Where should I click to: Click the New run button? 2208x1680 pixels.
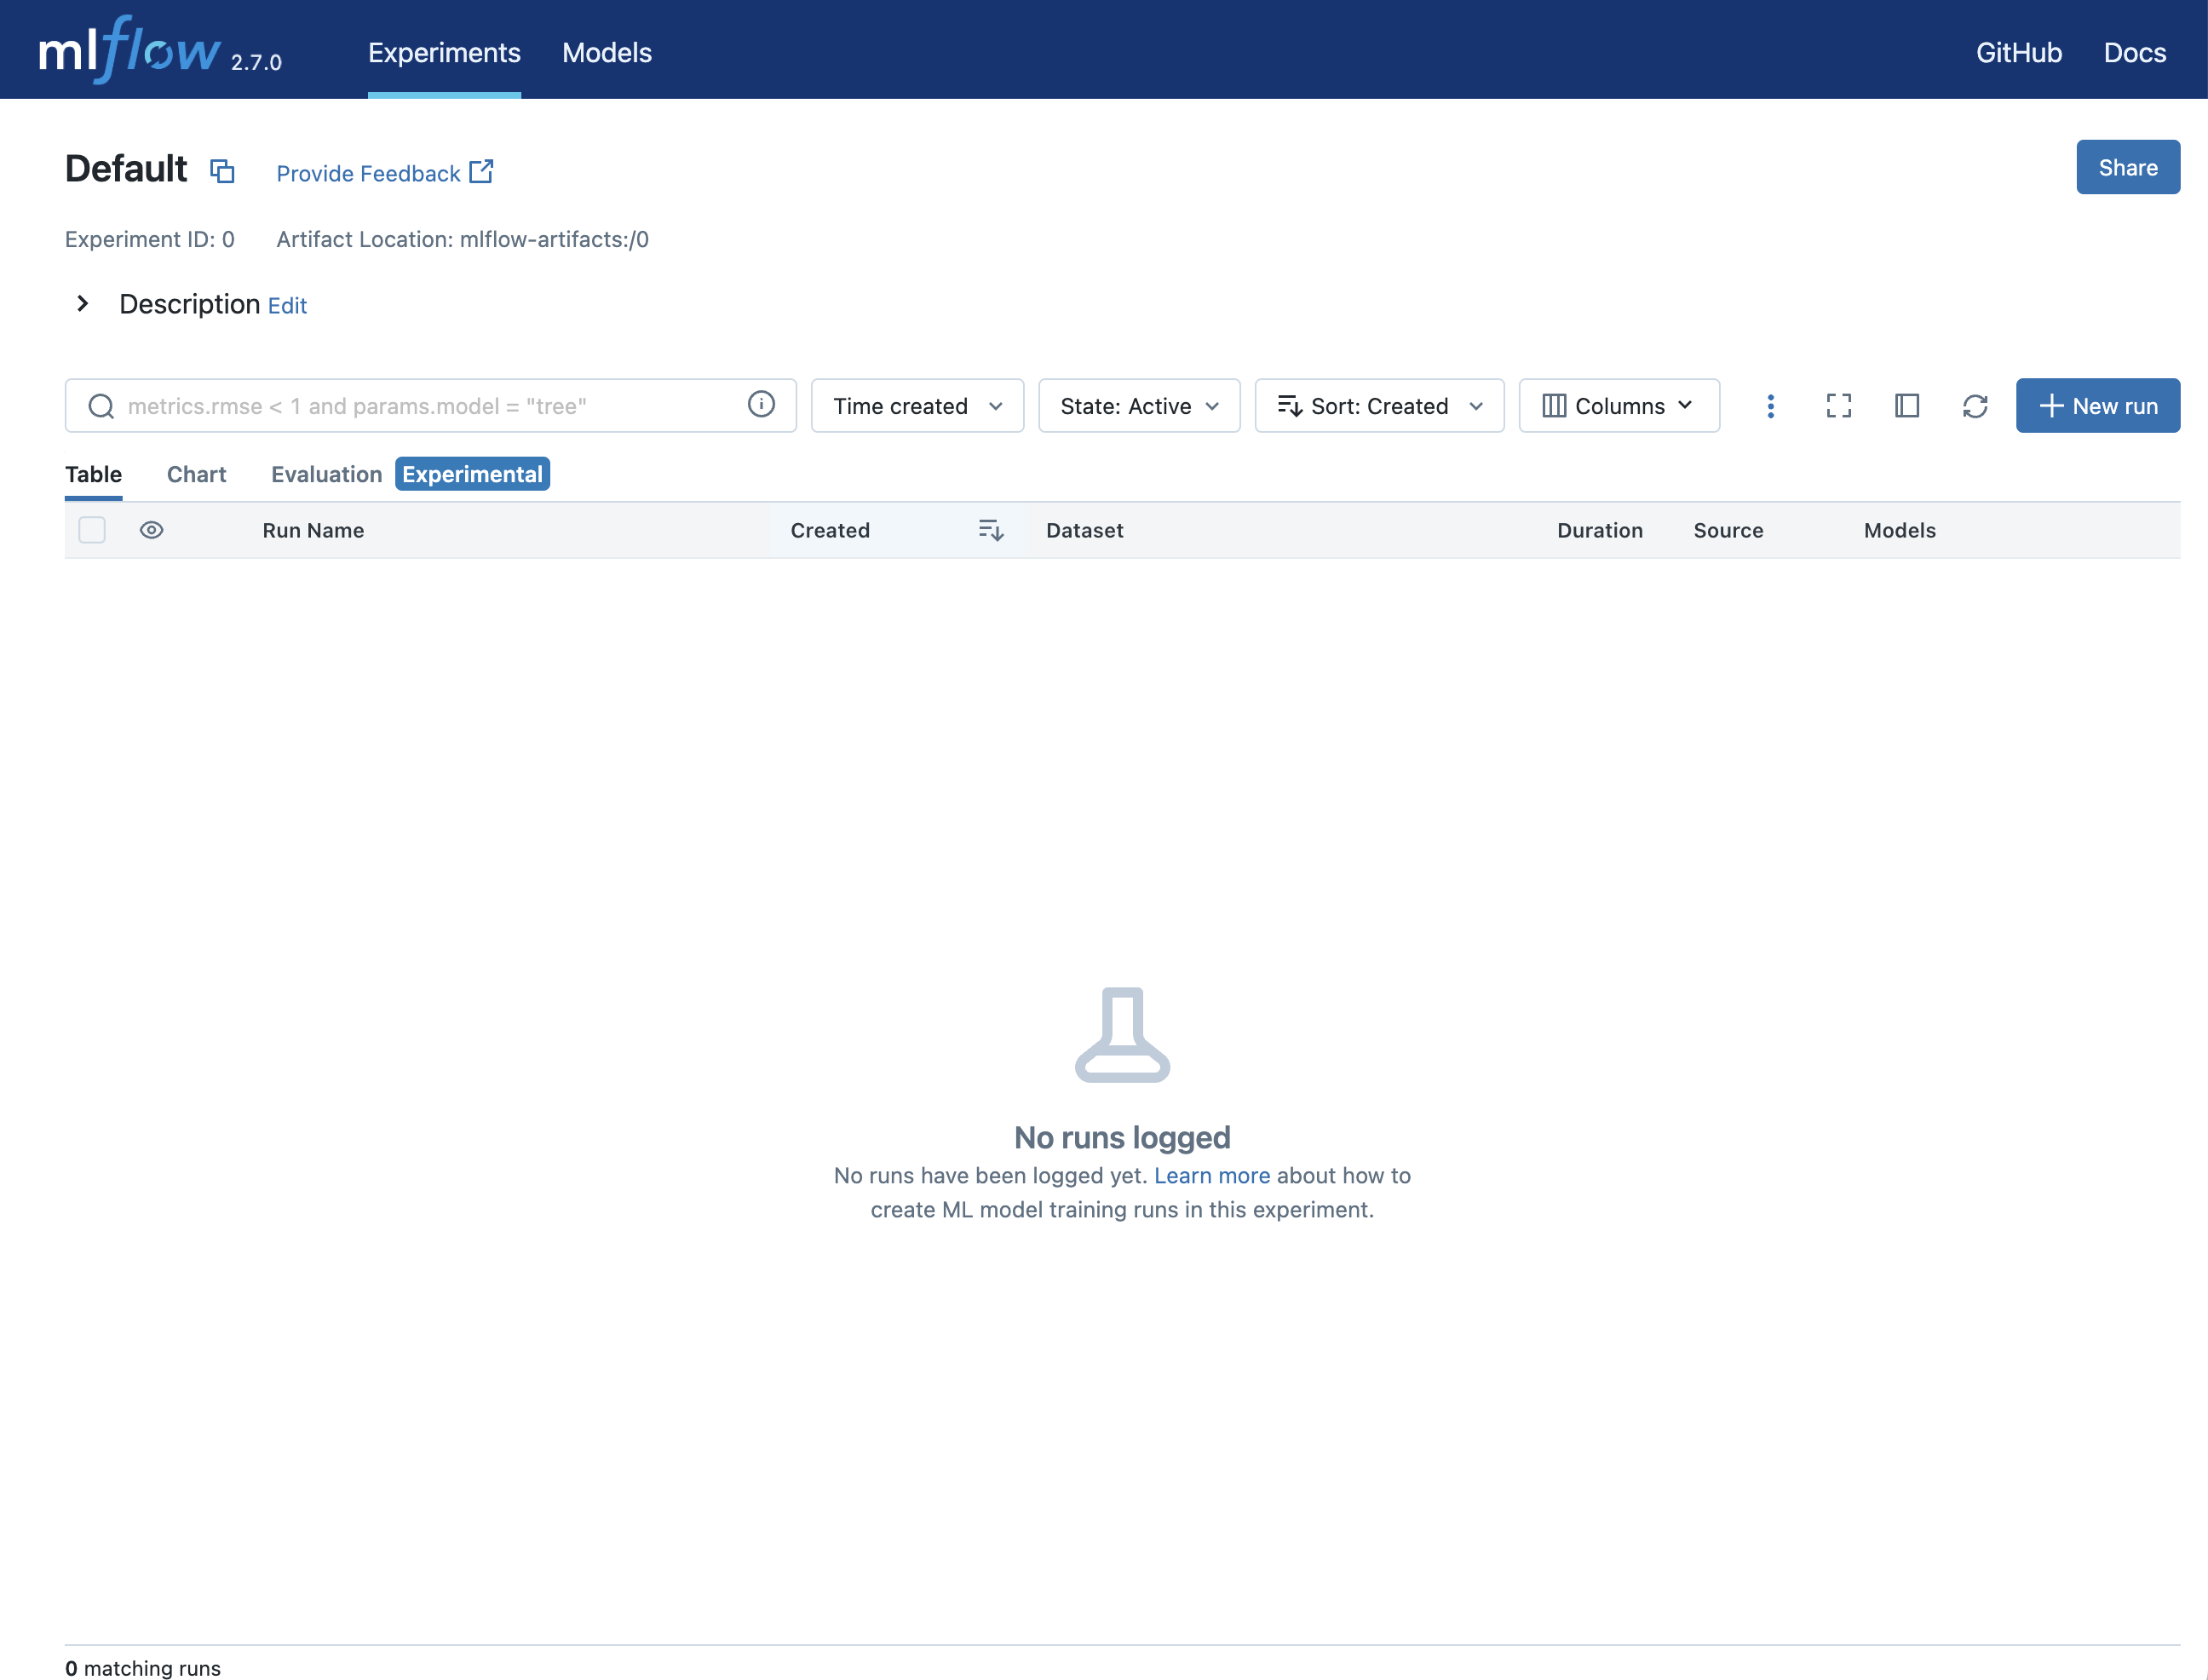click(2097, 405)
